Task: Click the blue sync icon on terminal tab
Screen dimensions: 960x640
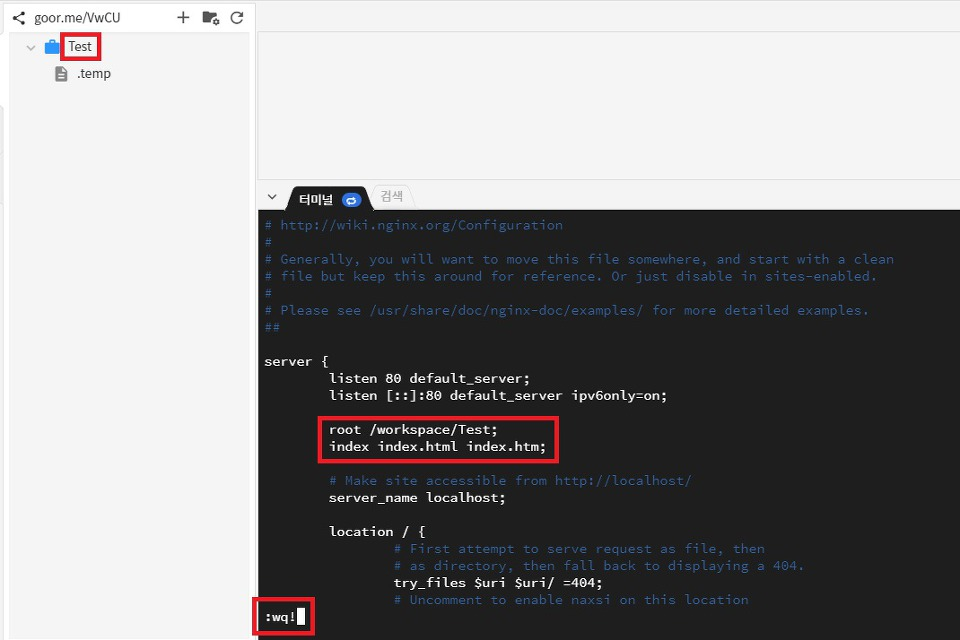Action: 351,200
